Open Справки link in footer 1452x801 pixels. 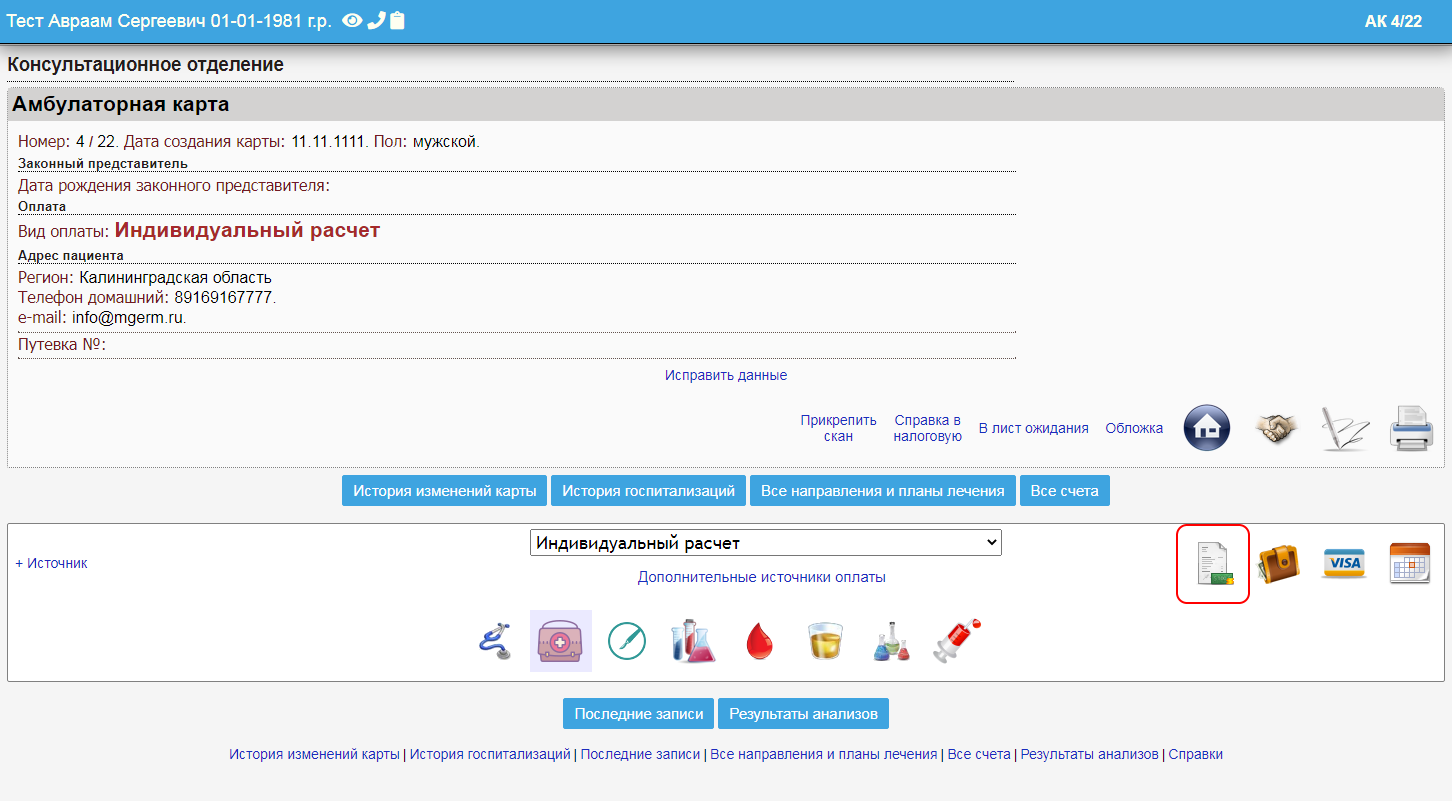click(x=1195, y=755)
